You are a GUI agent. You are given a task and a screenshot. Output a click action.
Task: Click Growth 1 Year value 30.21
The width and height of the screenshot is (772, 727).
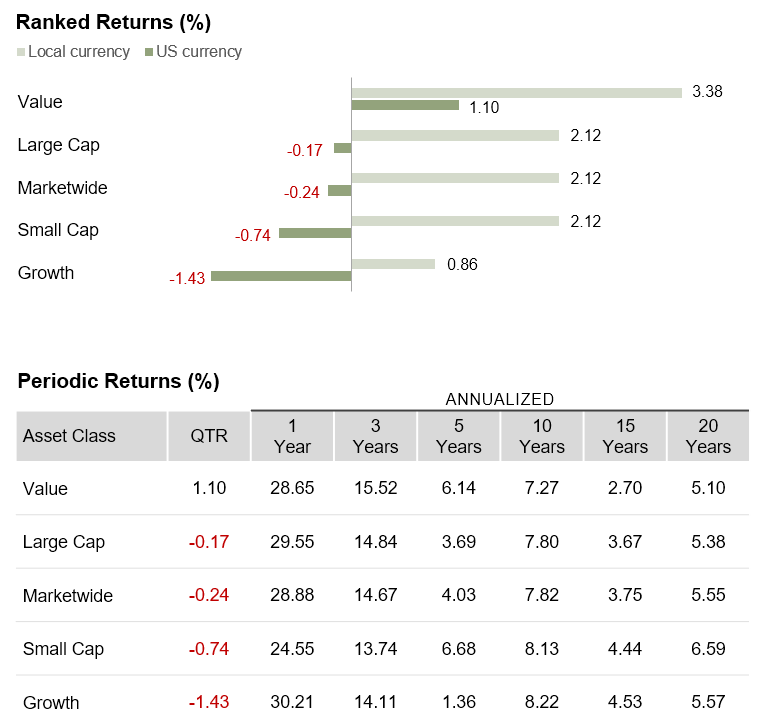(x=292, y=702)
